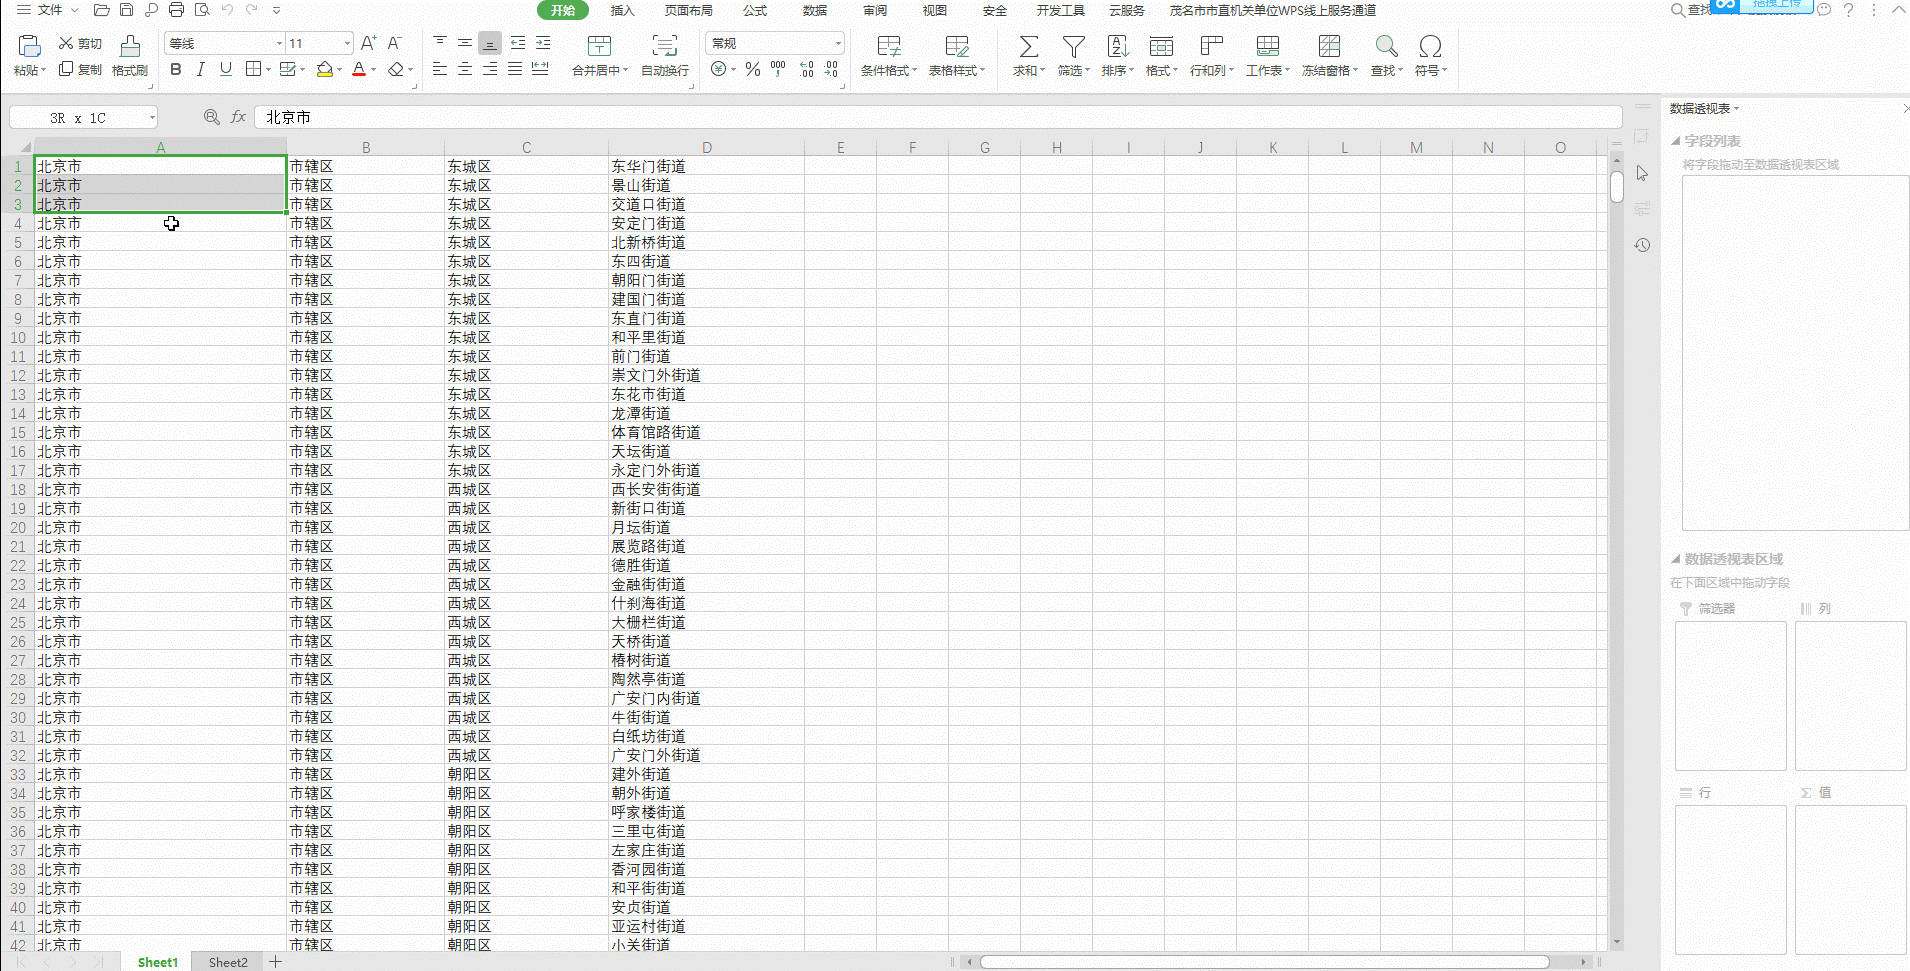The image size is (1910, 971).
Task: Click the Sort (排序) icon
Action: (1117, 46)
